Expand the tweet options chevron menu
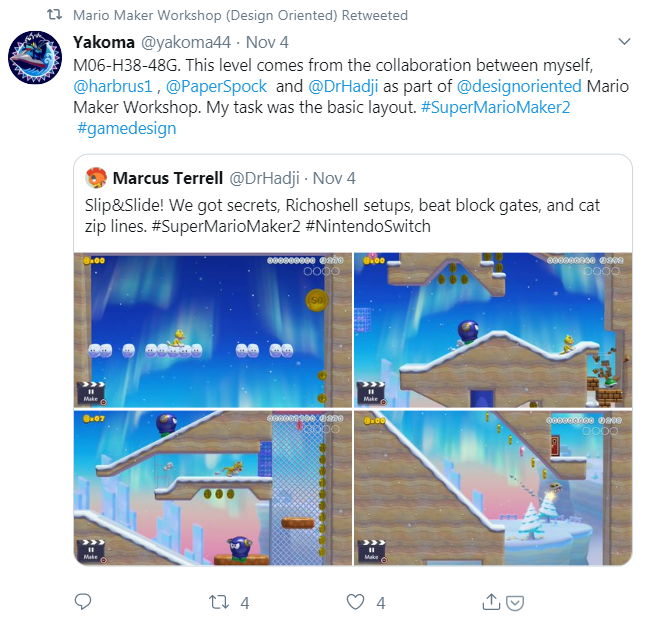645x623 pixels. 624,42
